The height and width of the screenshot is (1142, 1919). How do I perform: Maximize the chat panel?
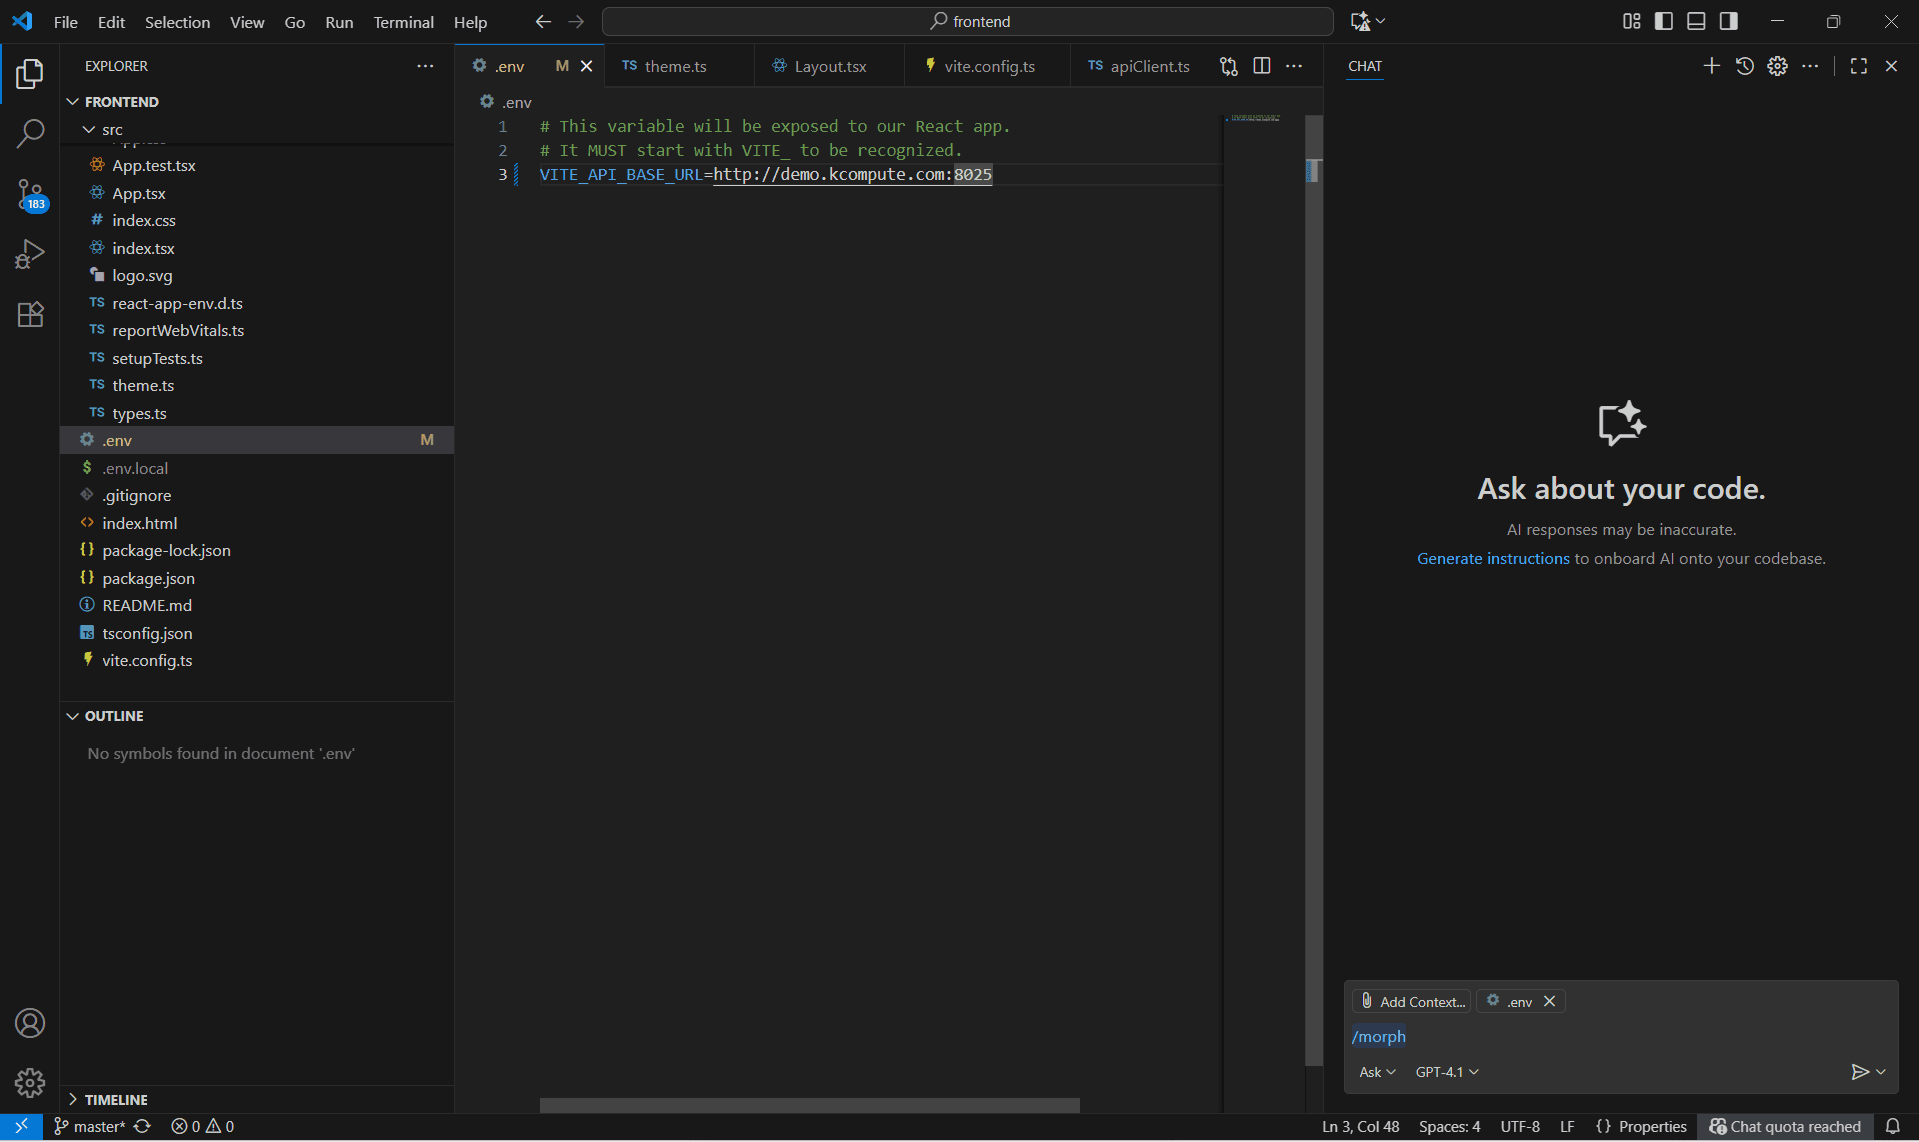1859,66
